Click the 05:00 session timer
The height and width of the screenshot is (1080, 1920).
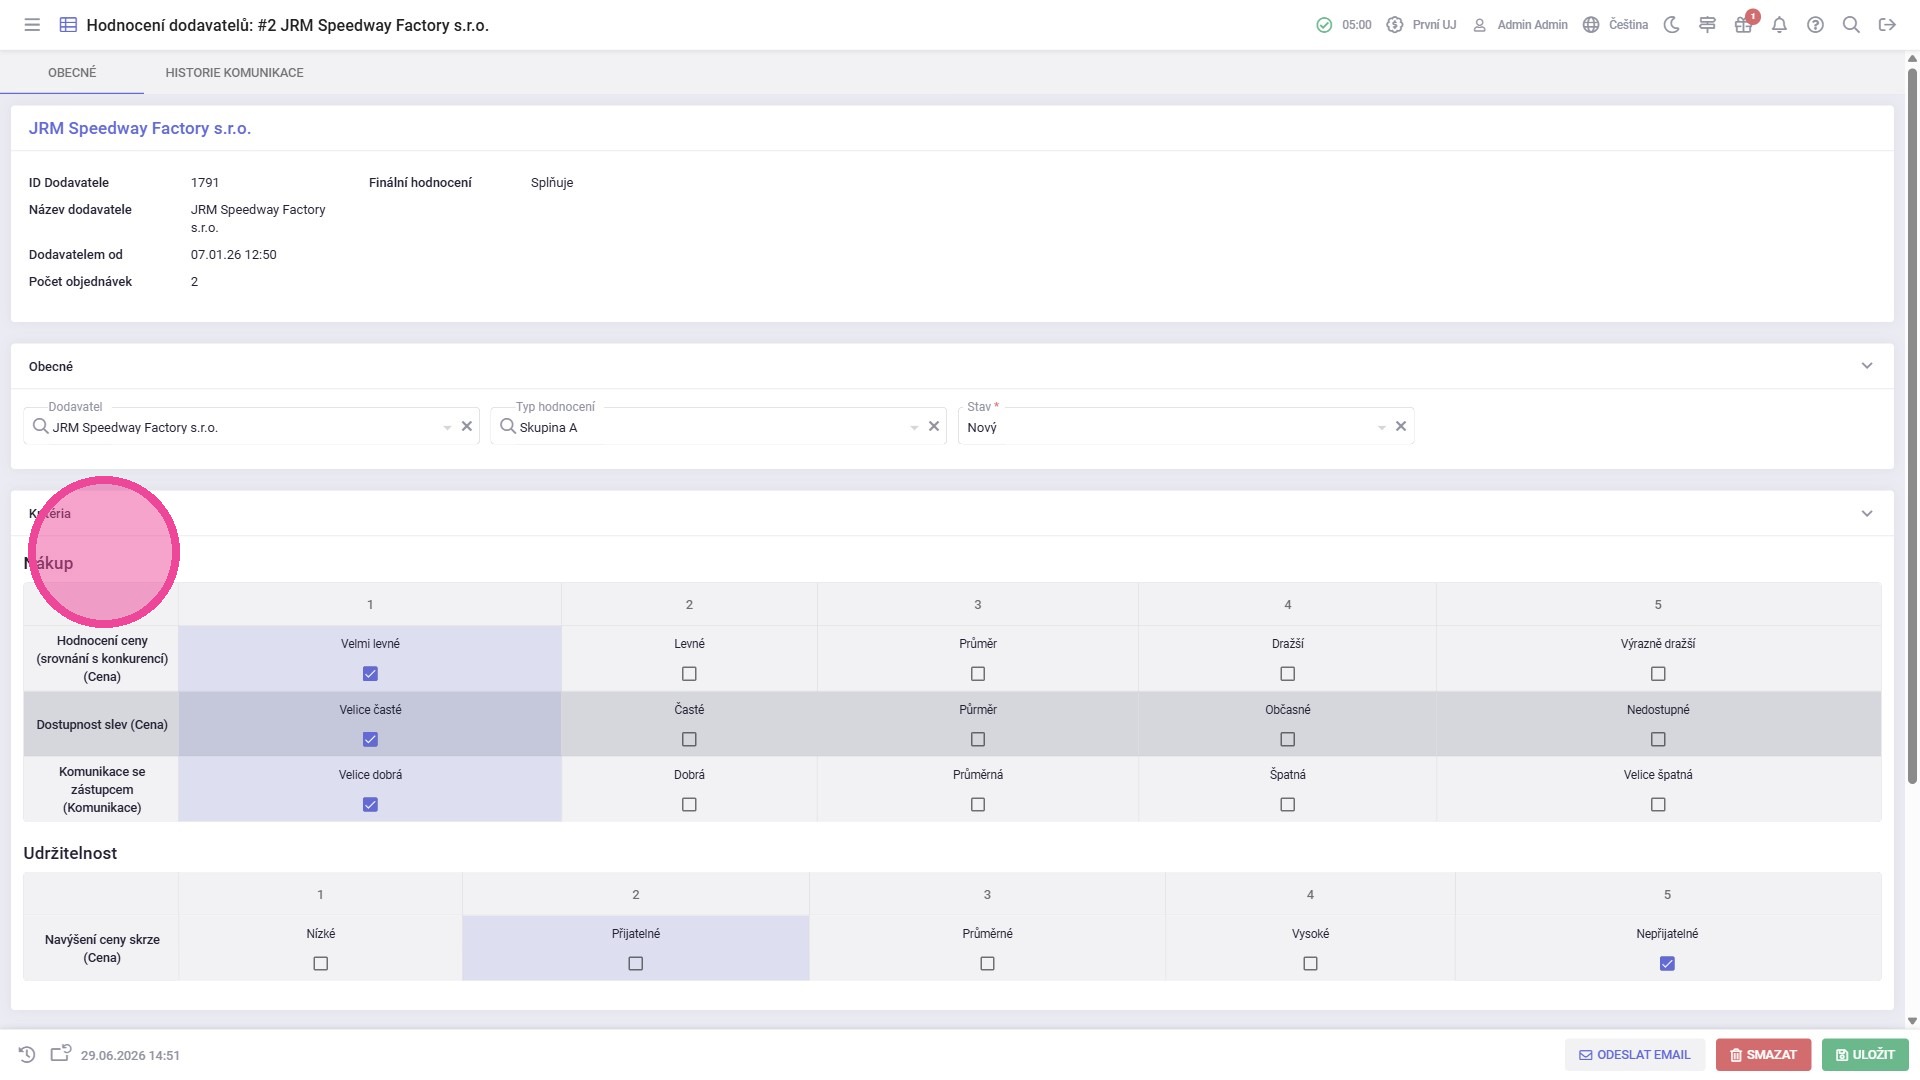click(x=1357, y=25)
